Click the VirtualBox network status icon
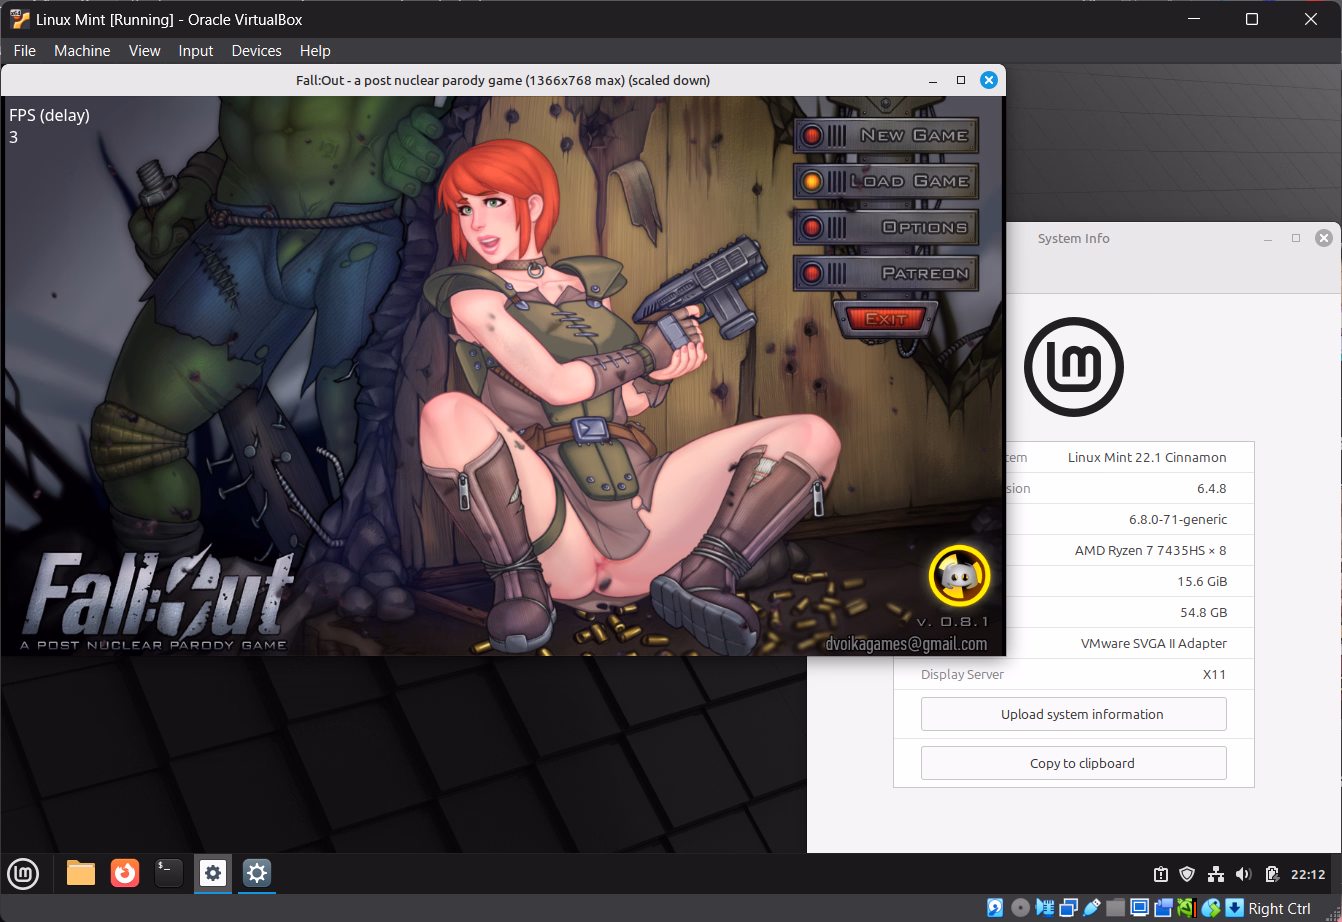Image resolution: width=1342 pixels, height=922 pixels. [1068, 908]
